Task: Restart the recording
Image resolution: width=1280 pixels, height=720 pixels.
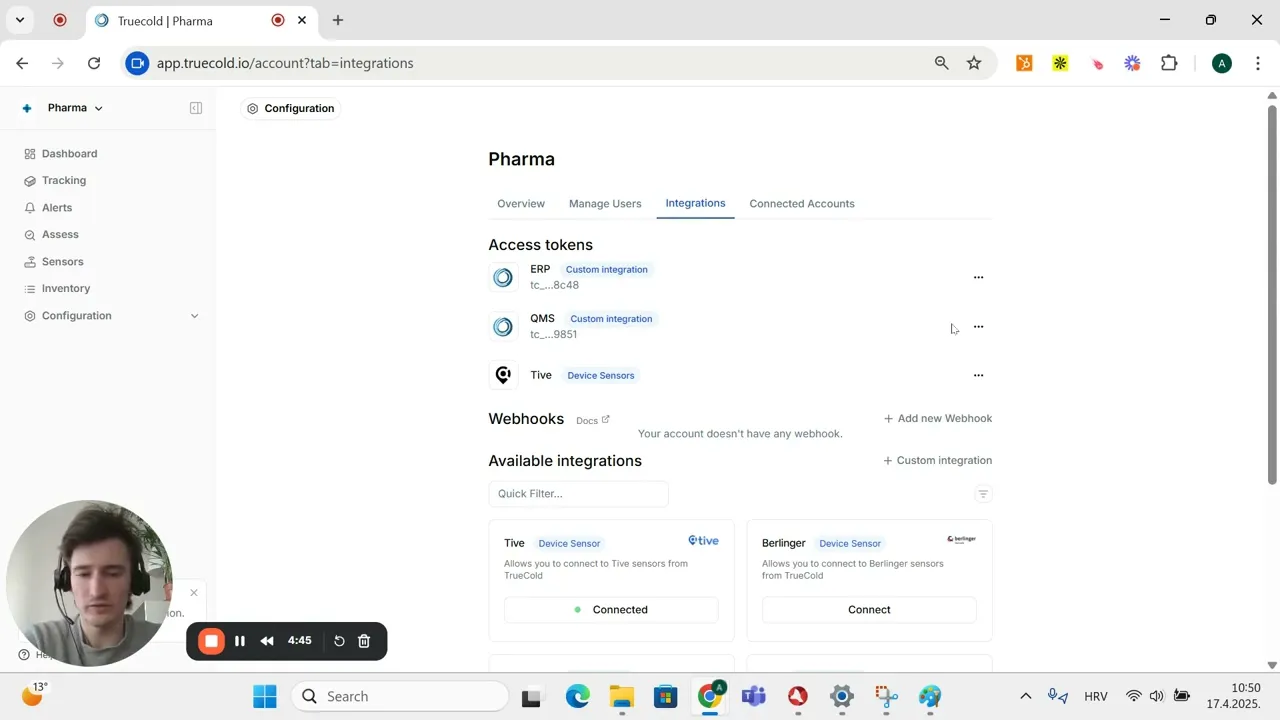Action: [339, 641]
